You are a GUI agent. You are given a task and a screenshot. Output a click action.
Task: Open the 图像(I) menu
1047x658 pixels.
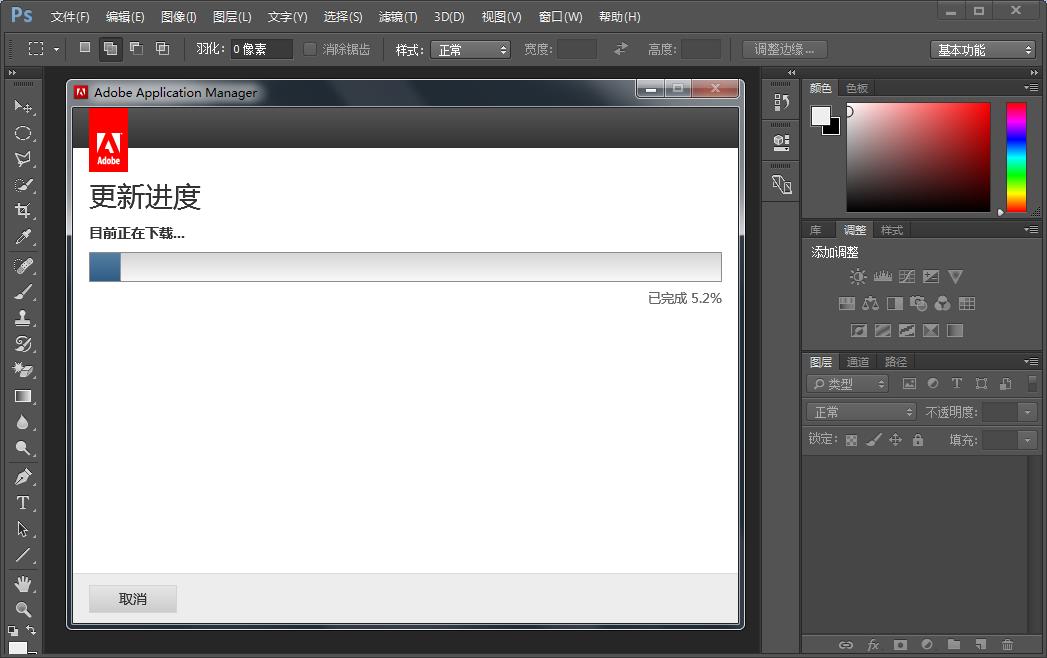[x=178, y=17]
